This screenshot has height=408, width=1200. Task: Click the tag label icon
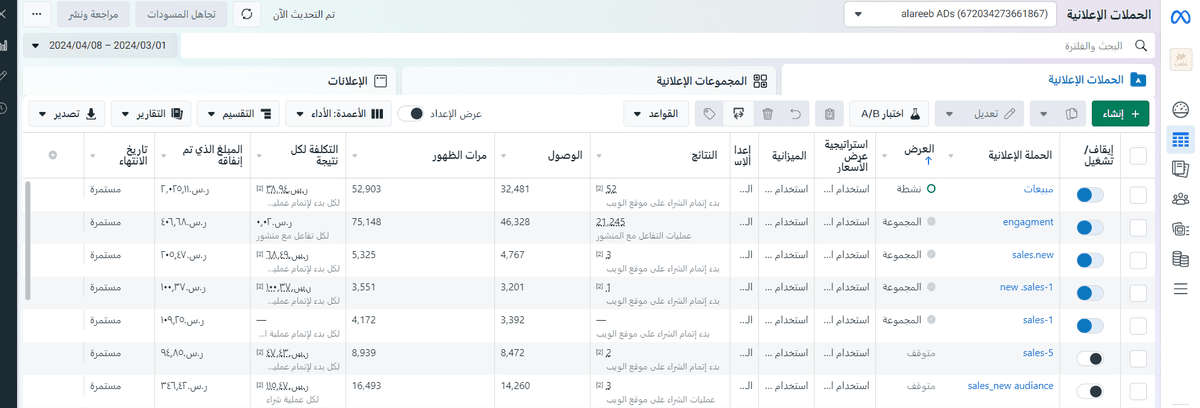709,114
